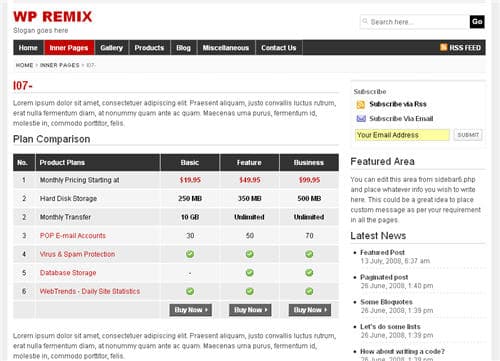Click Business plan Database Storage checkmark
This screenshot has height=361, width=500.
(309, 273)
